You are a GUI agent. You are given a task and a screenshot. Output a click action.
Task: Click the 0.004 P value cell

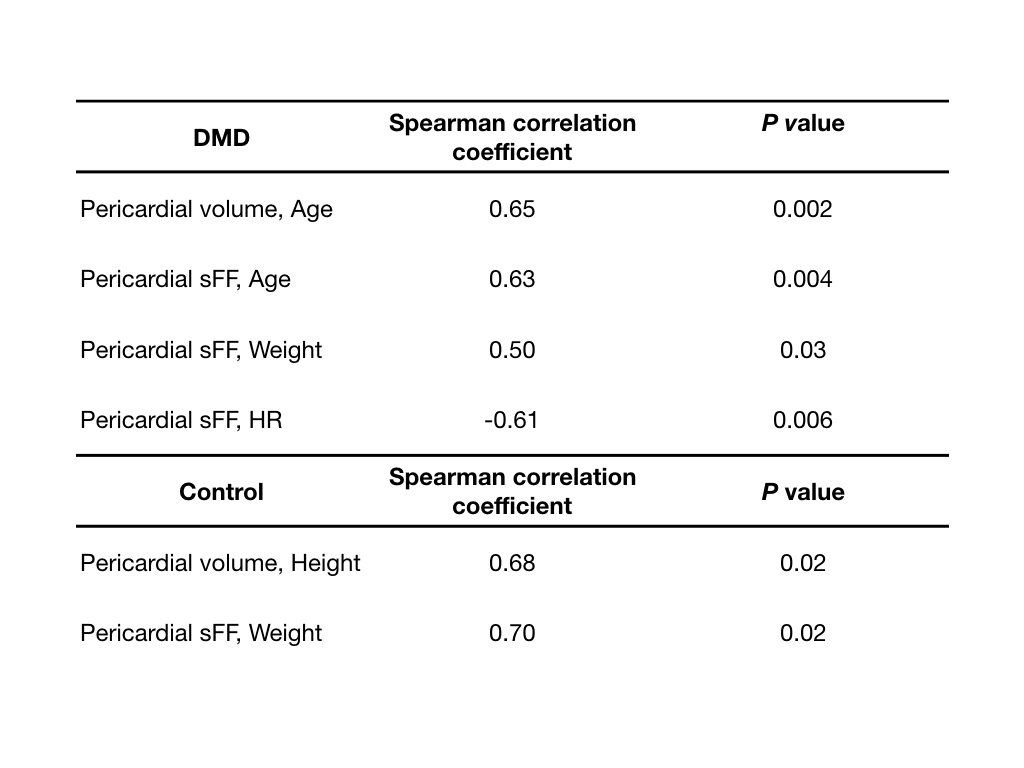click(x=803, y=279)
